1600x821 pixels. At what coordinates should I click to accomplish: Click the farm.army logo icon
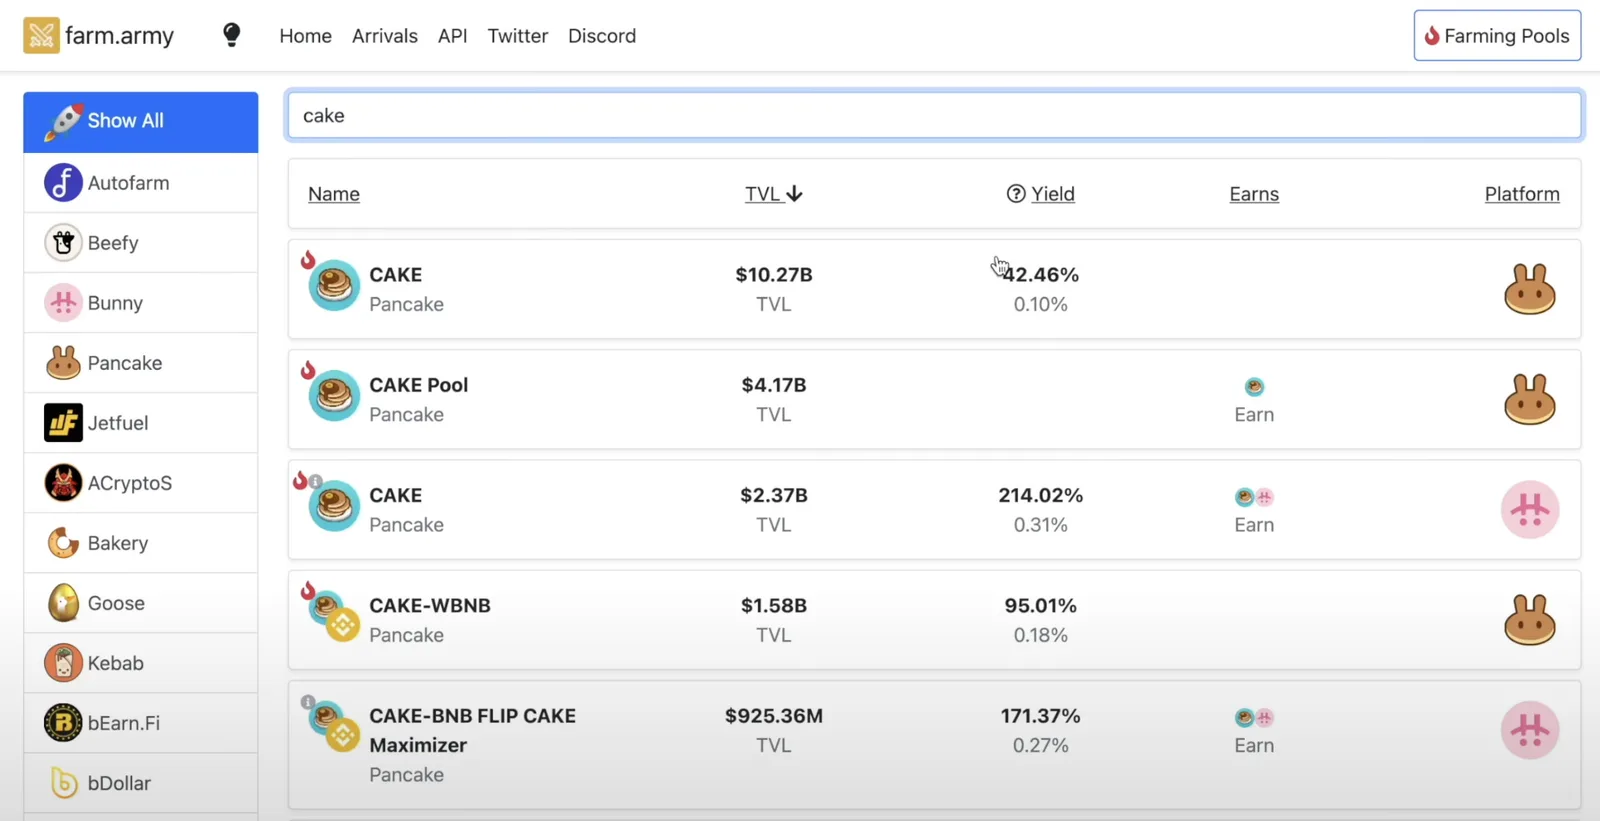point(41,36)
